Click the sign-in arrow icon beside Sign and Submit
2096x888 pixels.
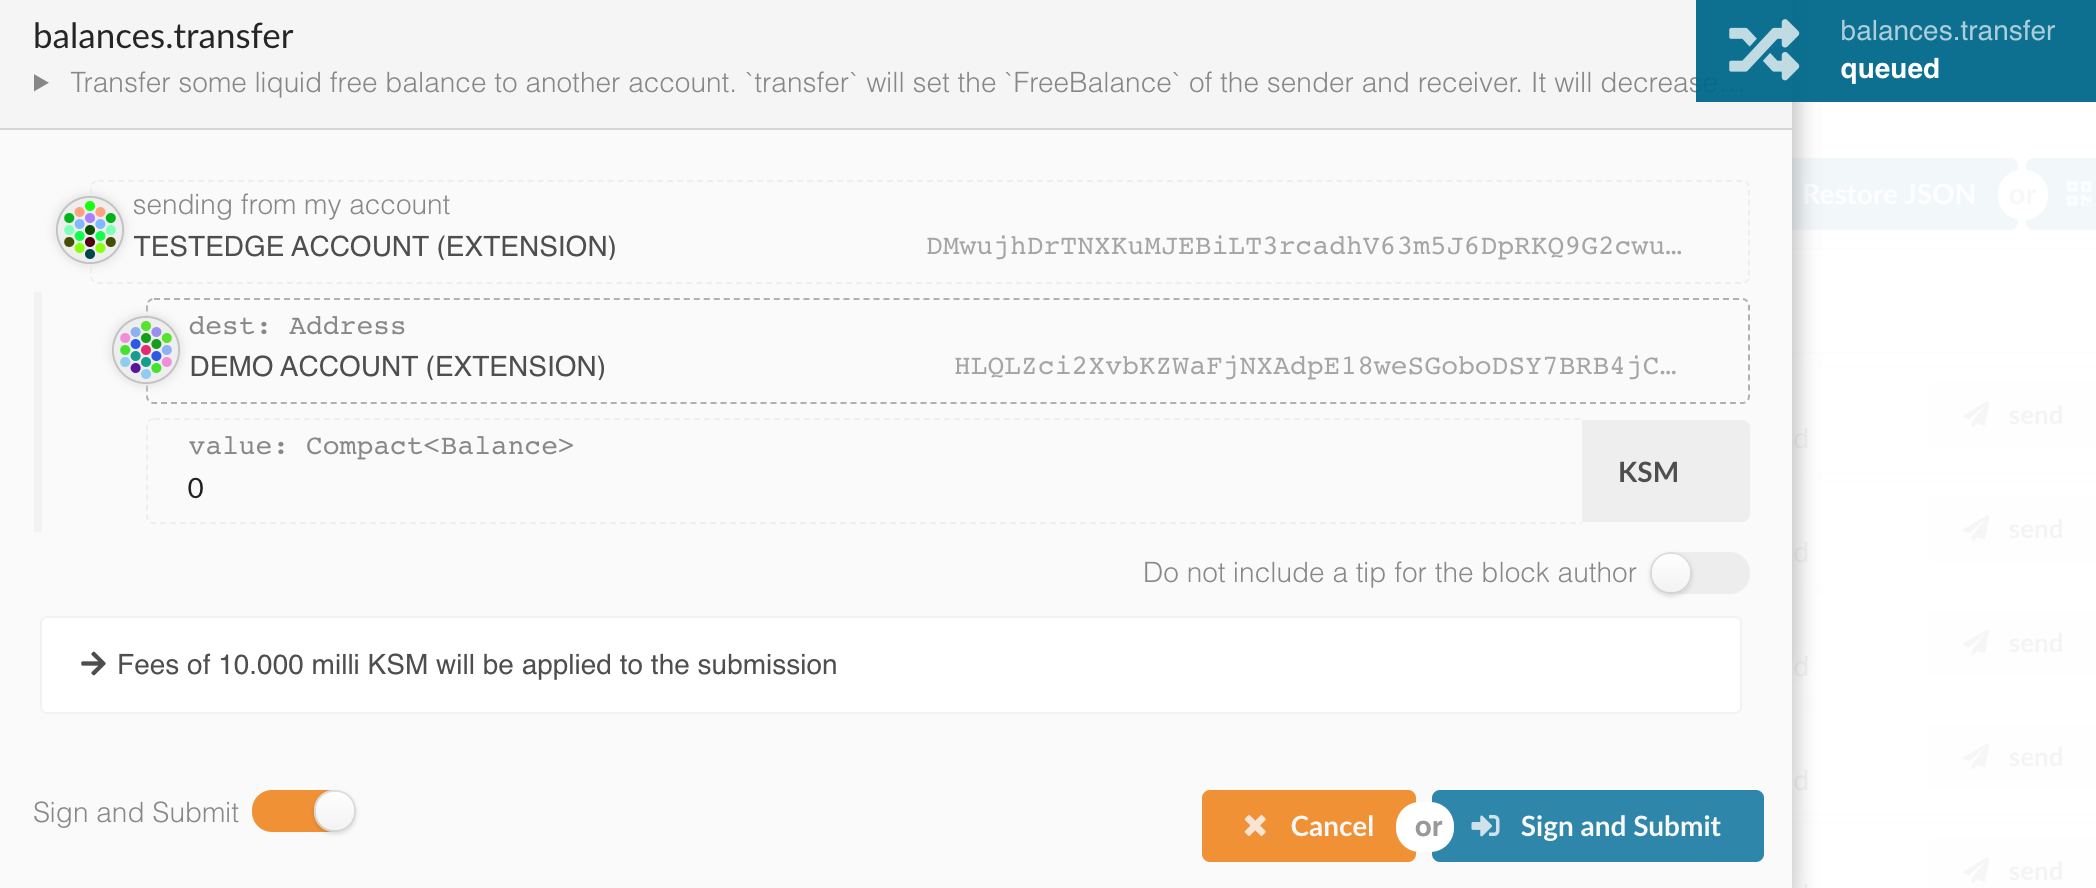click(1486, 826)
